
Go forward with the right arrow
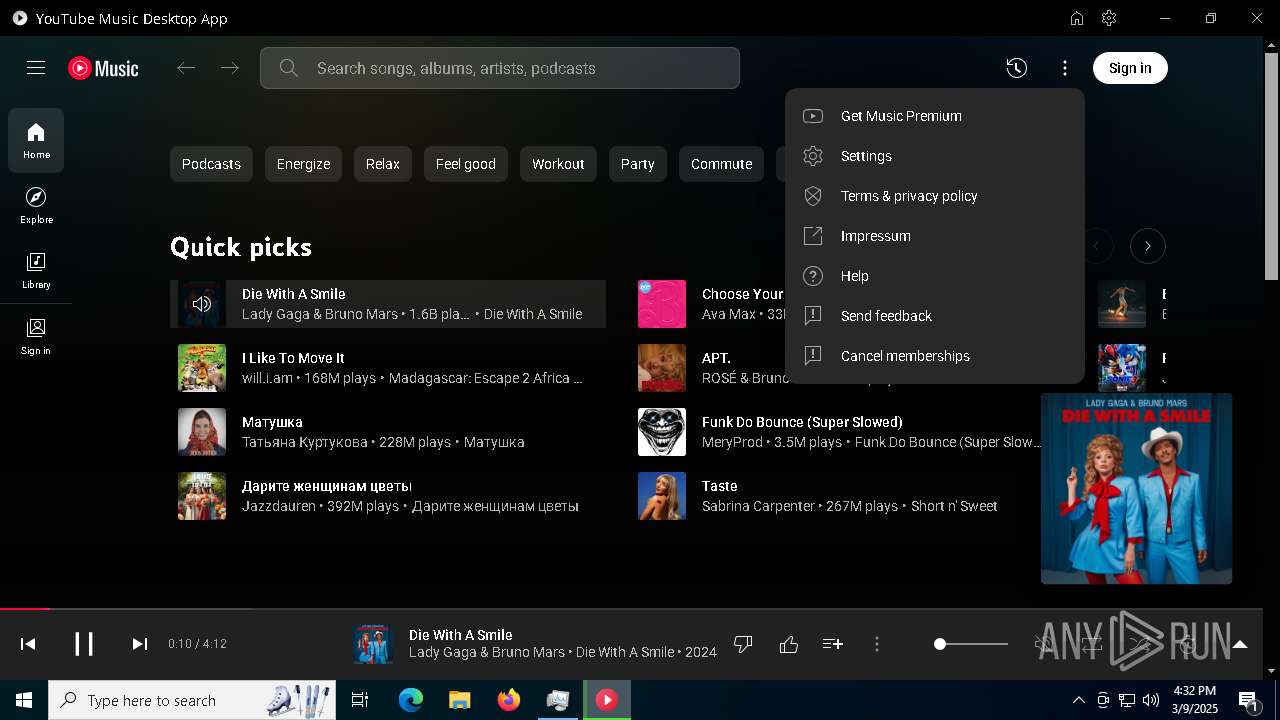point(230,68)
